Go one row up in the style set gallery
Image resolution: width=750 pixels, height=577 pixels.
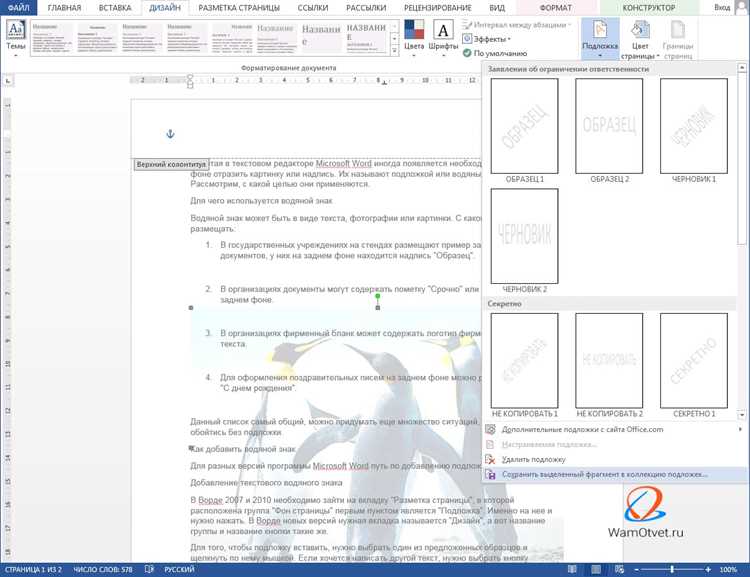click(395, 26)
